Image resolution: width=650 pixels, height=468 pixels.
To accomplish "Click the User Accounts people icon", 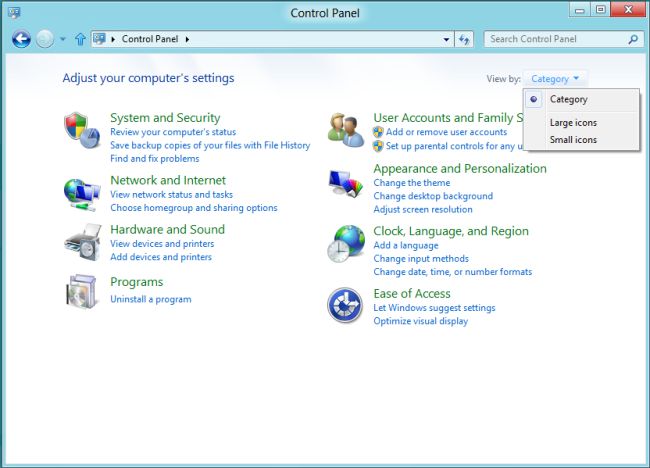I will (346, 130).
